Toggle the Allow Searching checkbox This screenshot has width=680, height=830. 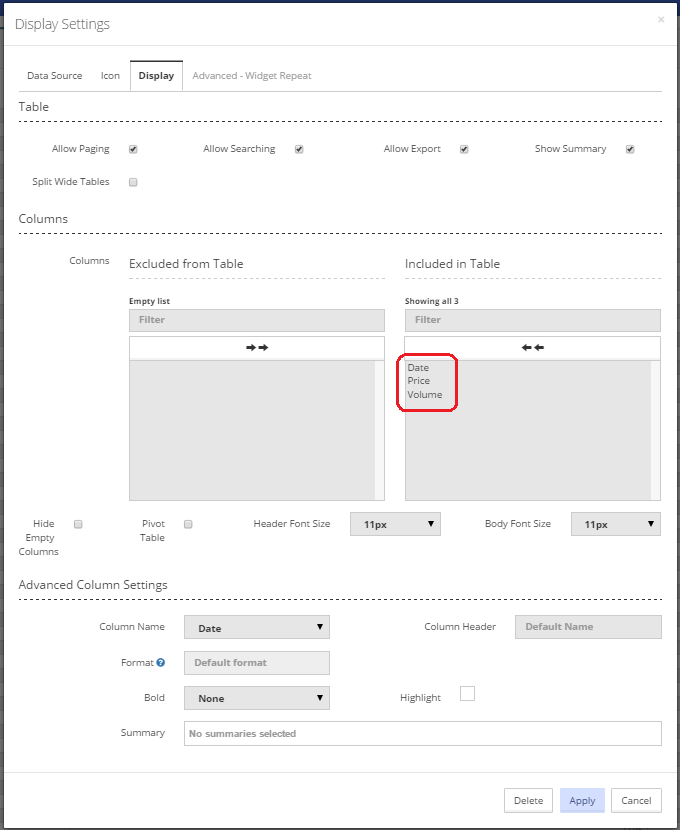pos(299,149)
